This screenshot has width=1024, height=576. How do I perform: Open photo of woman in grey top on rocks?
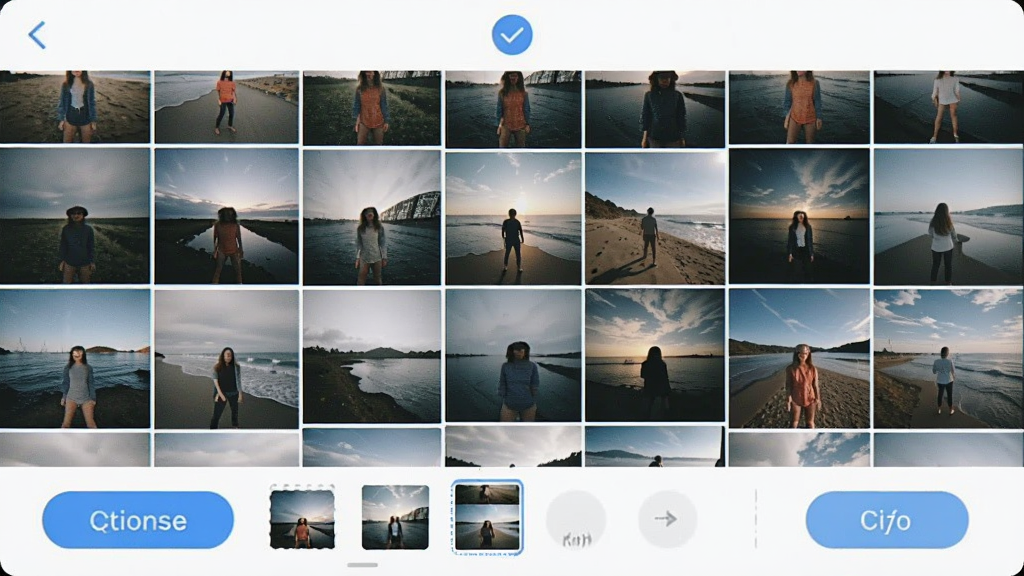click(75, 359)
